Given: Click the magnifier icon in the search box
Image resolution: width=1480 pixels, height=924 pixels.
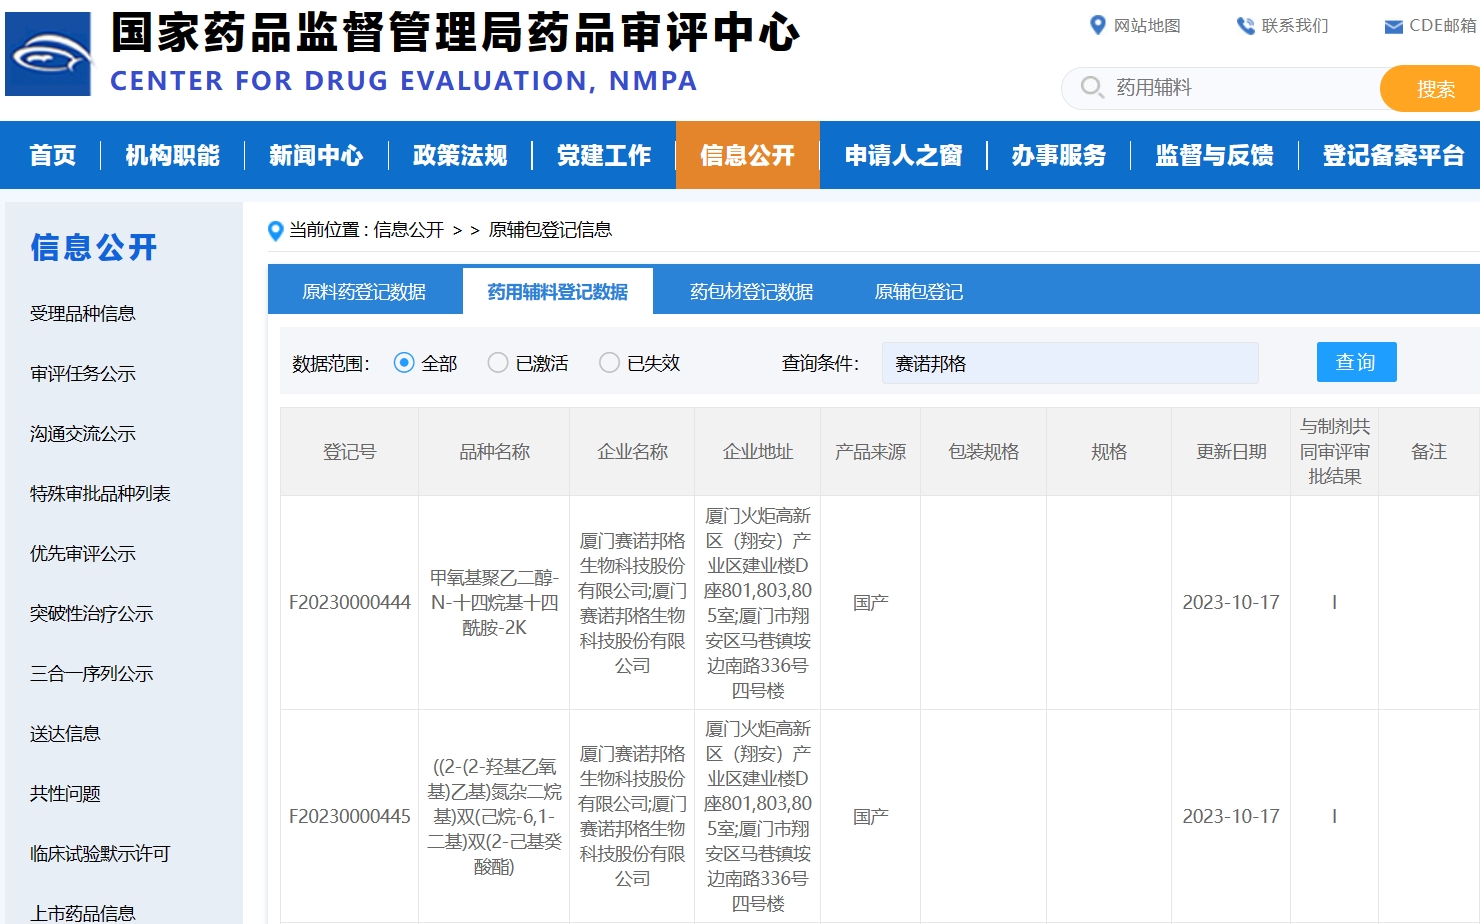Looking at the screenshot, I should [1090, 88].
